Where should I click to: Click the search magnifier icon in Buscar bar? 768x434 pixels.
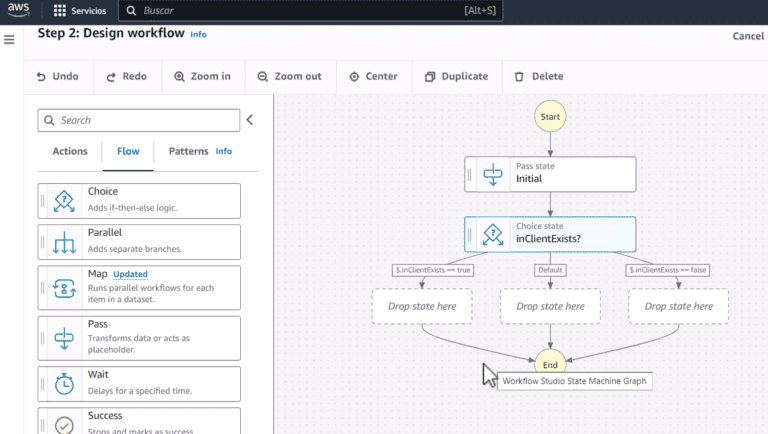click(131, 10)
